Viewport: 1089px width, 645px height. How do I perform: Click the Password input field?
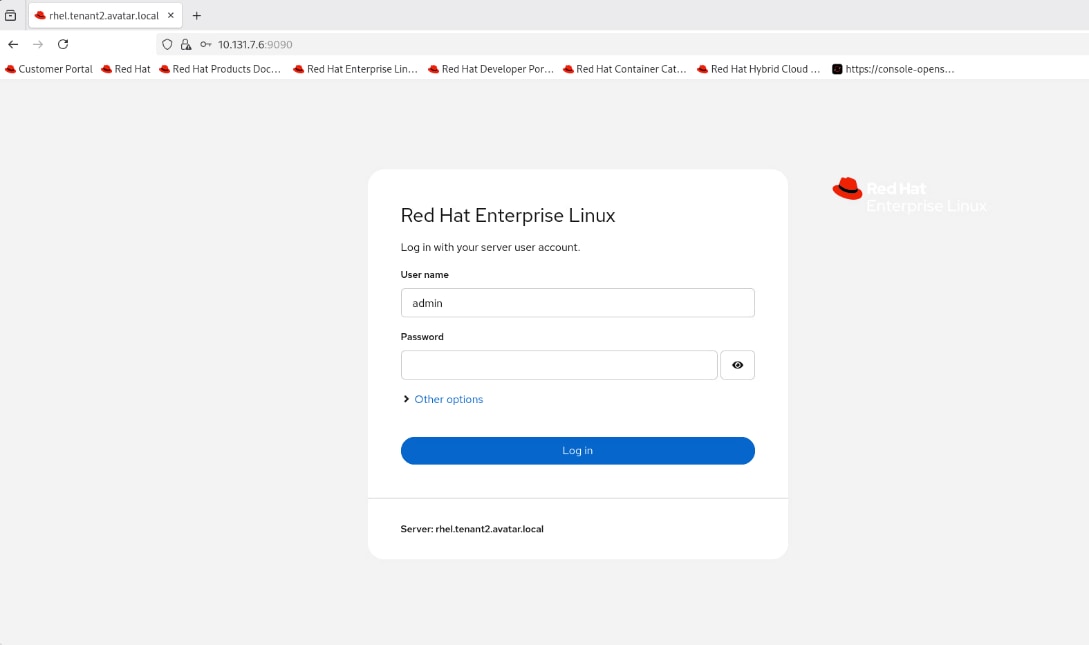click(558, 365)
